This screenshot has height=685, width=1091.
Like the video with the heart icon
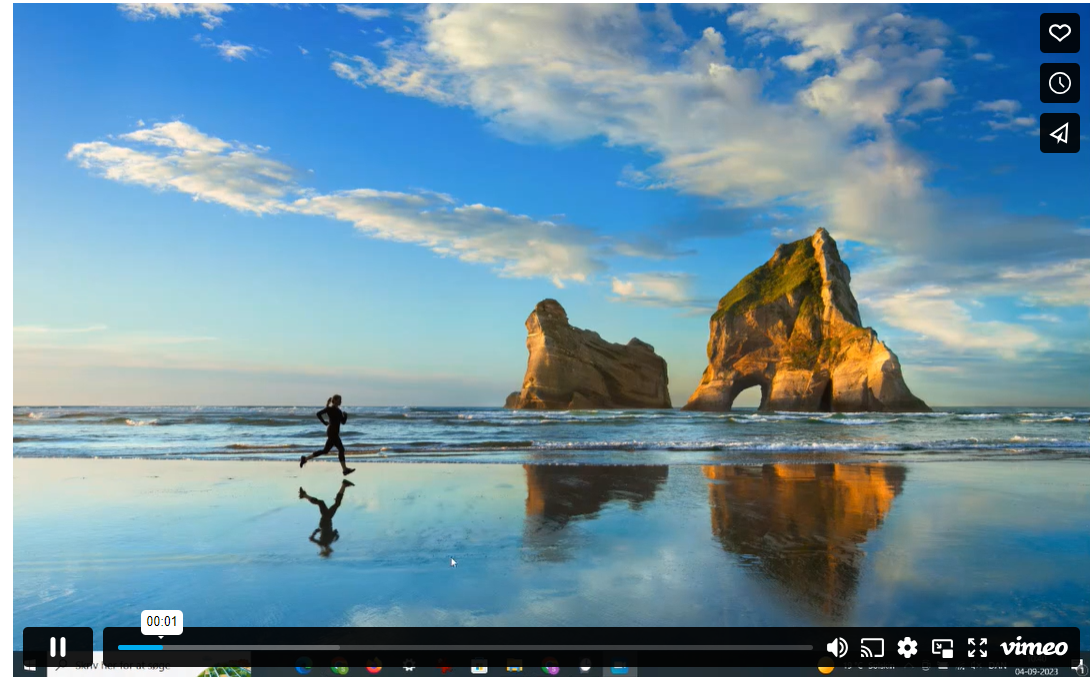coord(1059,33)
